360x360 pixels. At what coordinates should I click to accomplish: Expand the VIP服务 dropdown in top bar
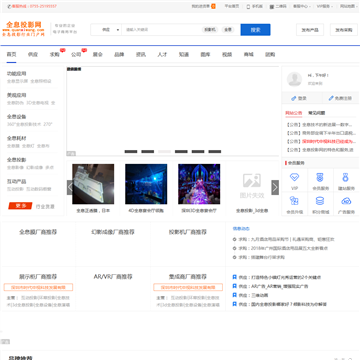tap(325, 6)
